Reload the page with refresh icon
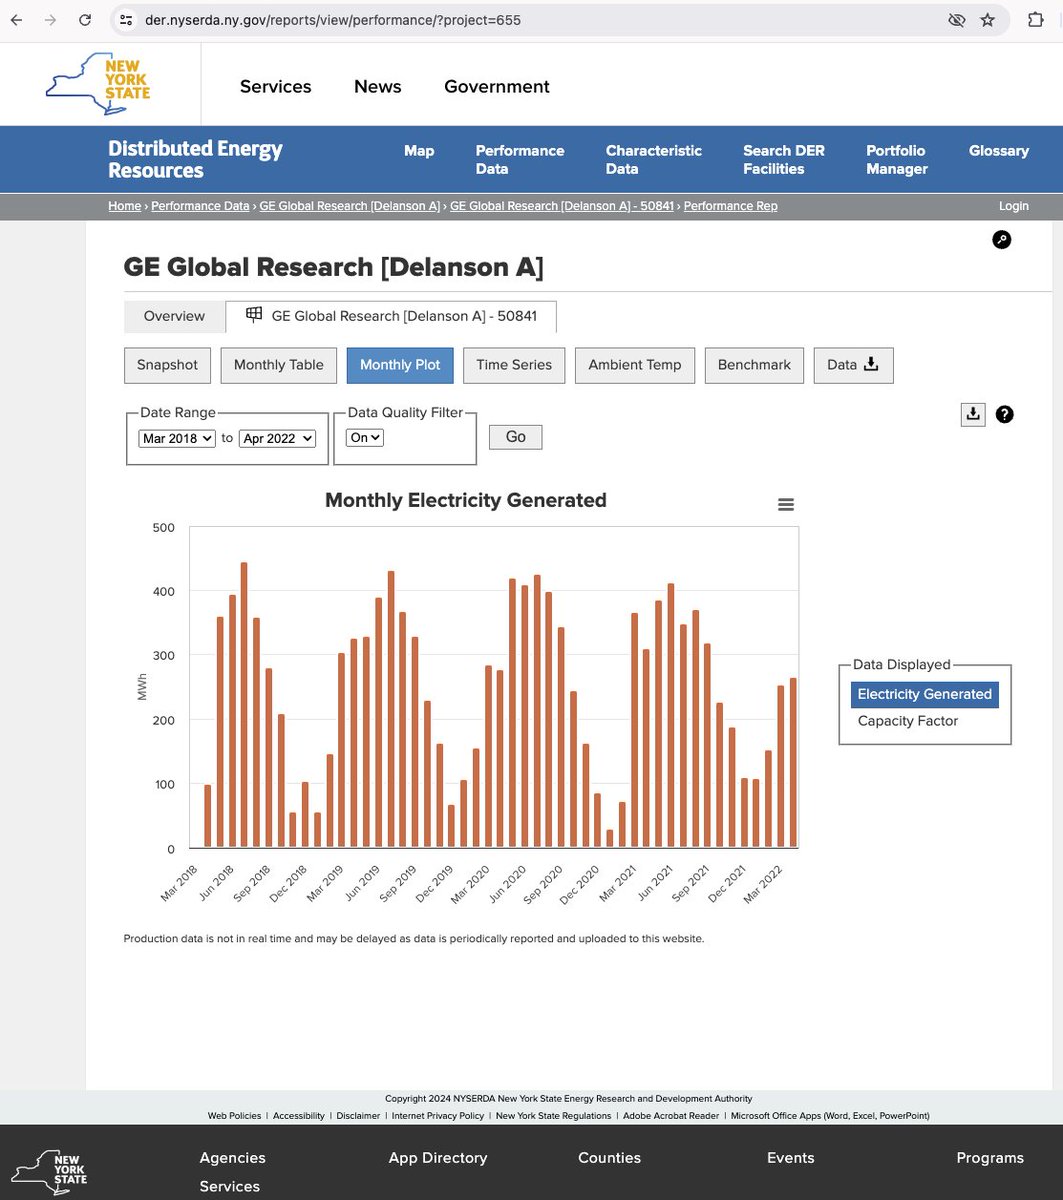This screenshot has height=1200, width=1063. (x=86, y=20)
